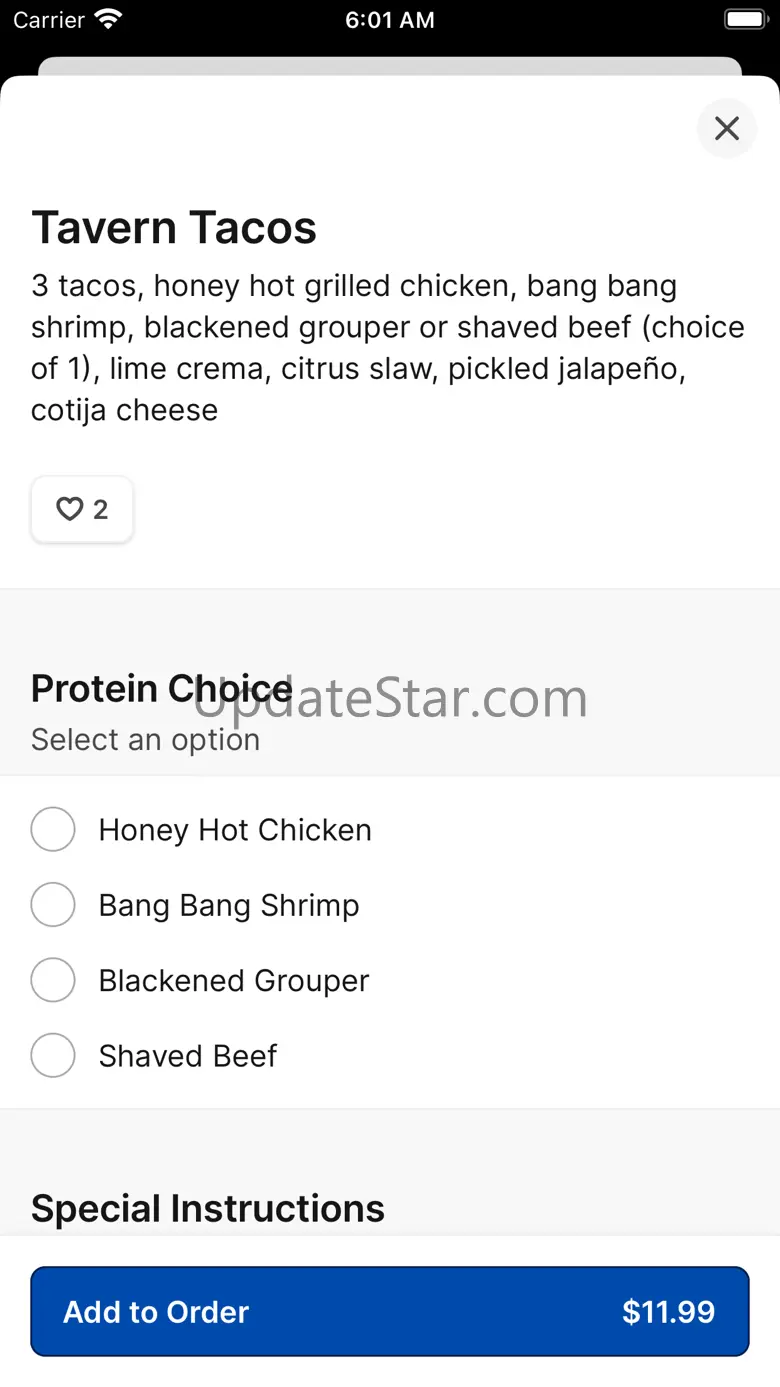
Task: Tap the Honey Hot Chicken label text
Action: point(235,830)
